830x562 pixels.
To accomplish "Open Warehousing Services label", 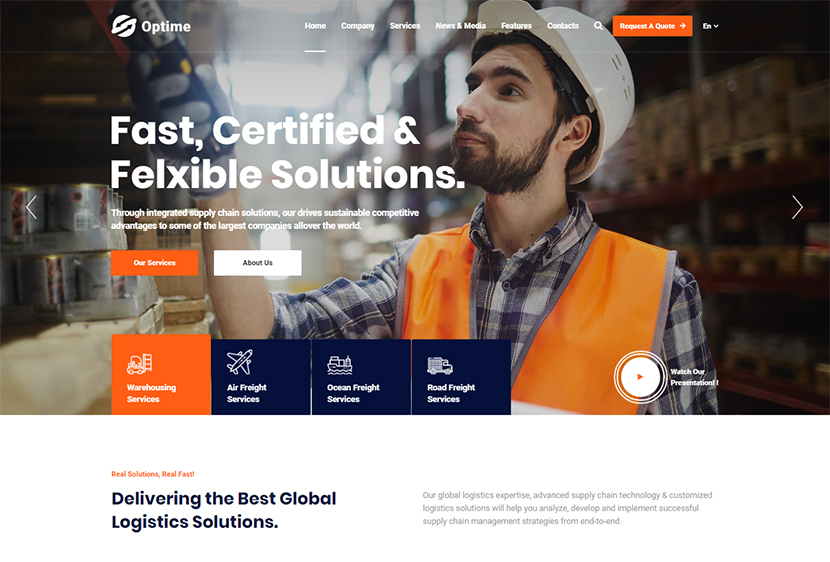I will (151, 393).
